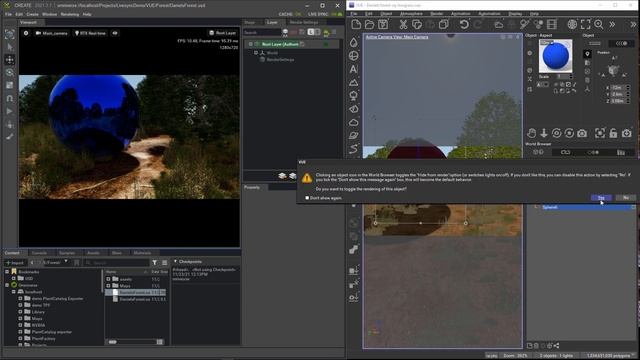Click the horizontal scrollbar under file list
Screen dimensions: 640x360
point(133,342)
